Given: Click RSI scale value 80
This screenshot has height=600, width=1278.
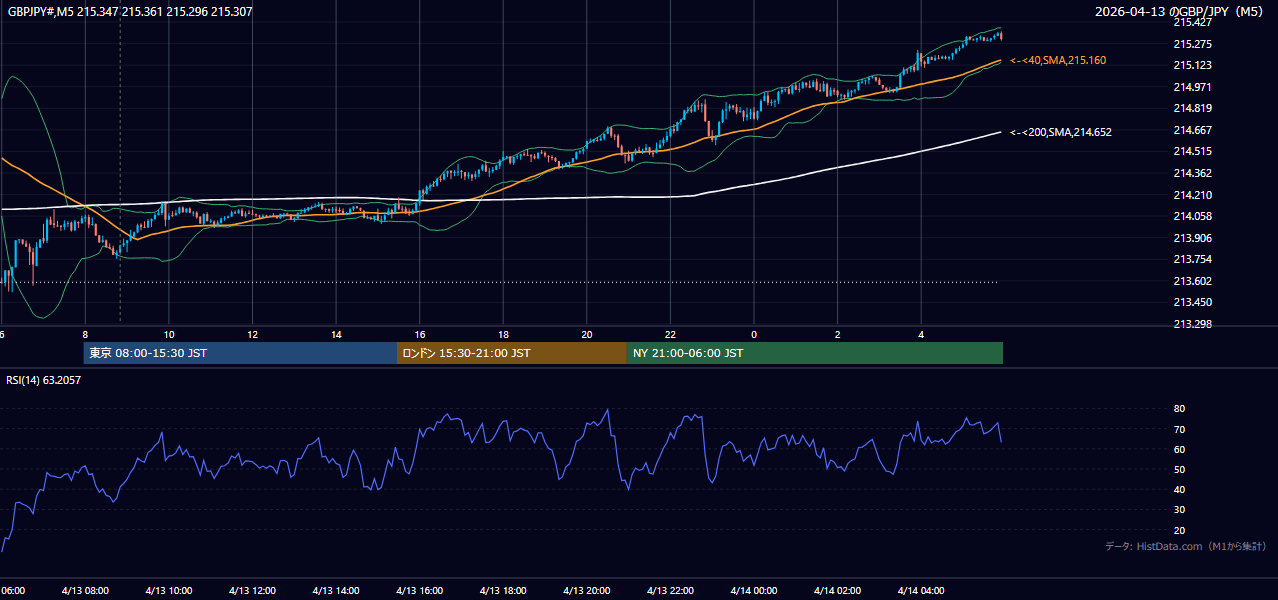Looking at the screenshot, I should pyautogui.click(x=1179, y=409).
